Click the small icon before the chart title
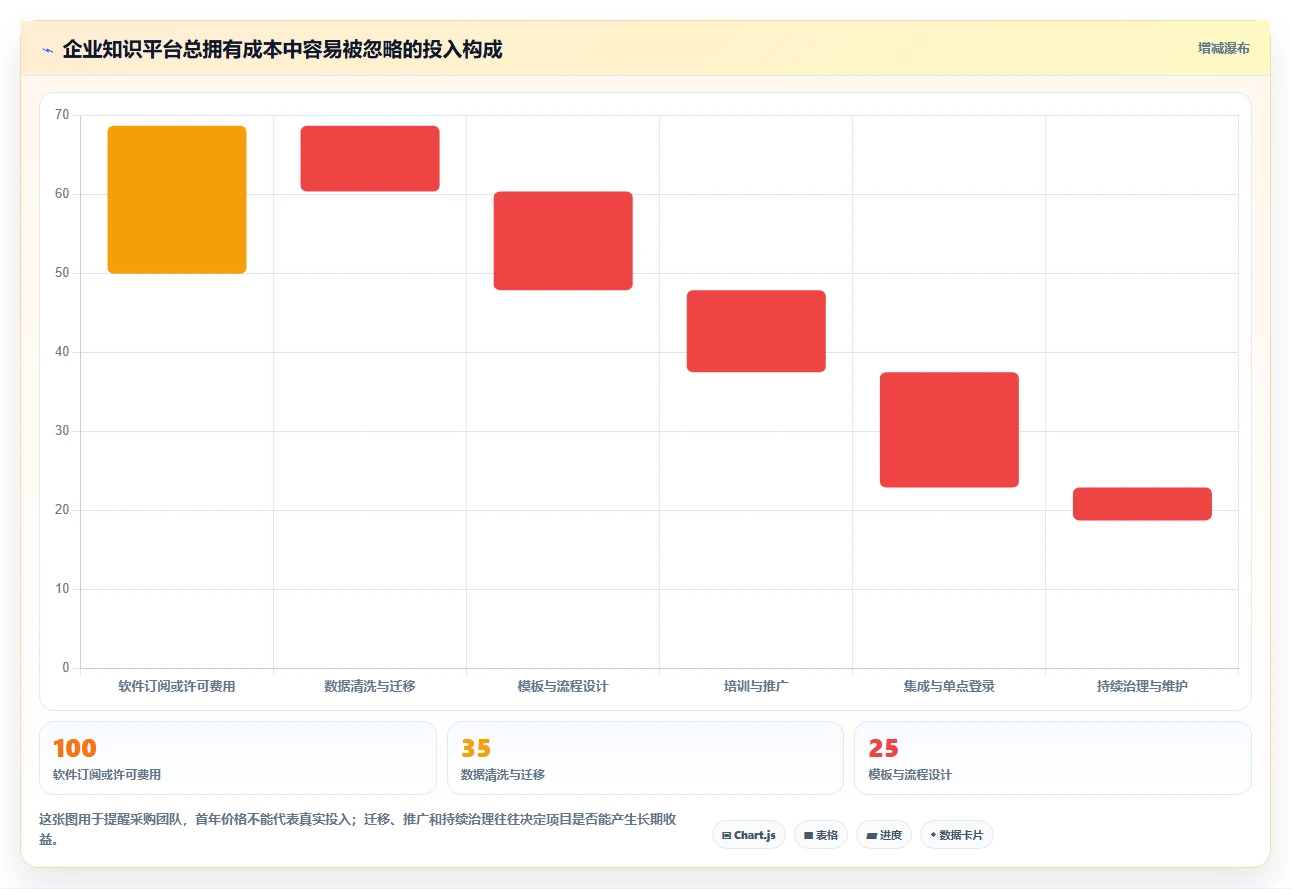 click(47, 50)
